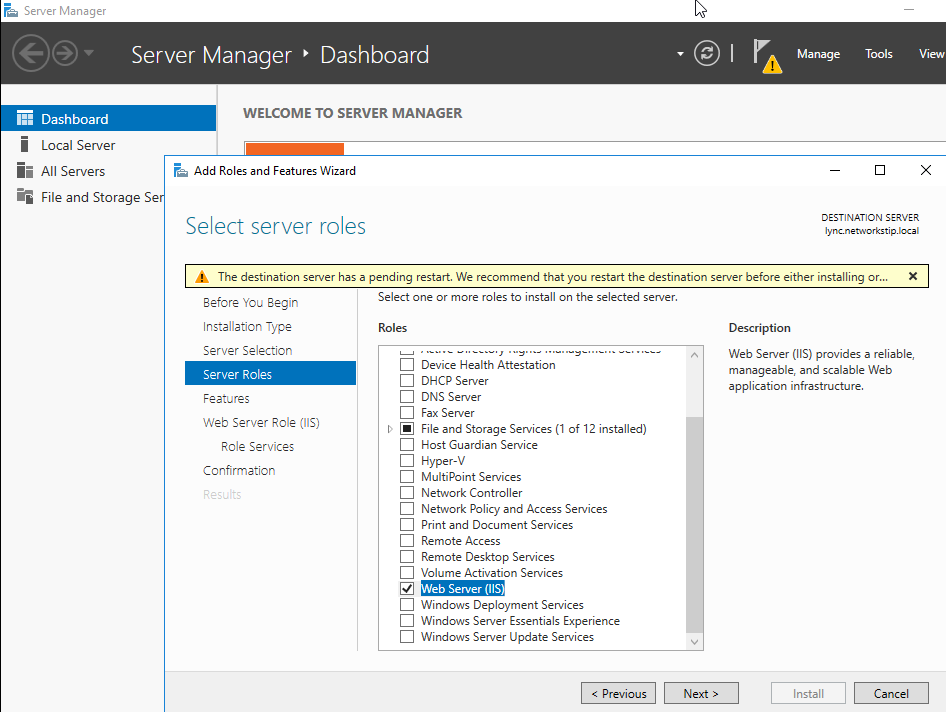Viewport: 946px width, 712px height.
Task: Click the Previous button
Action: coord(618,693)
